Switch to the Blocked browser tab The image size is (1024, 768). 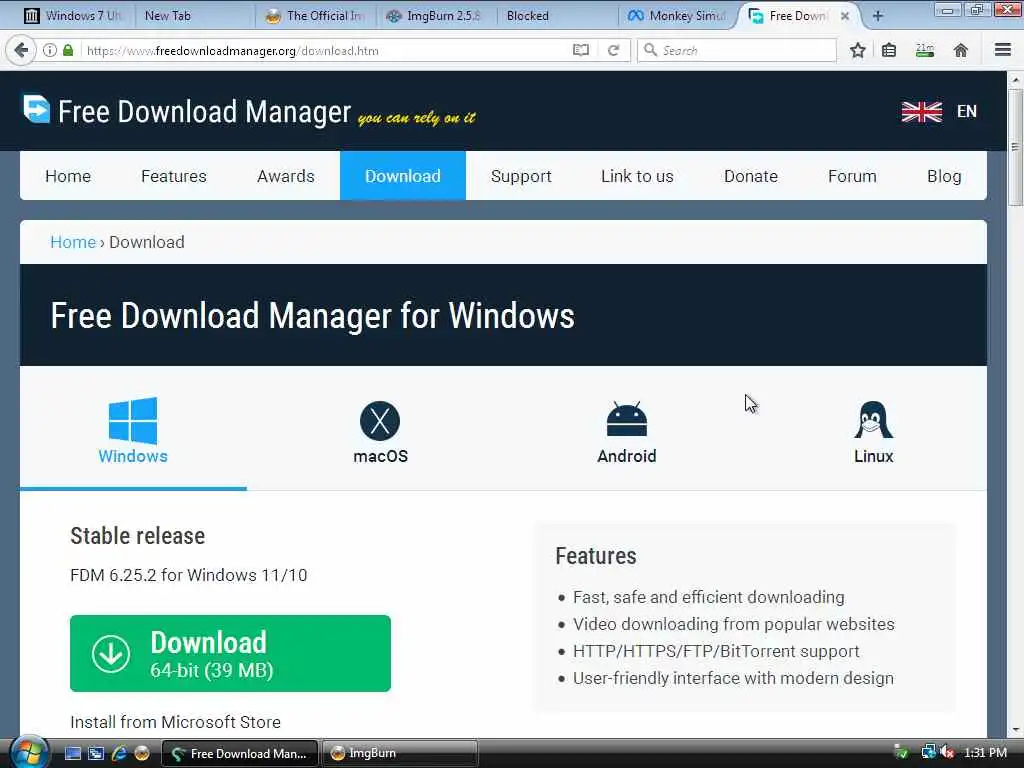coord(556,16)
